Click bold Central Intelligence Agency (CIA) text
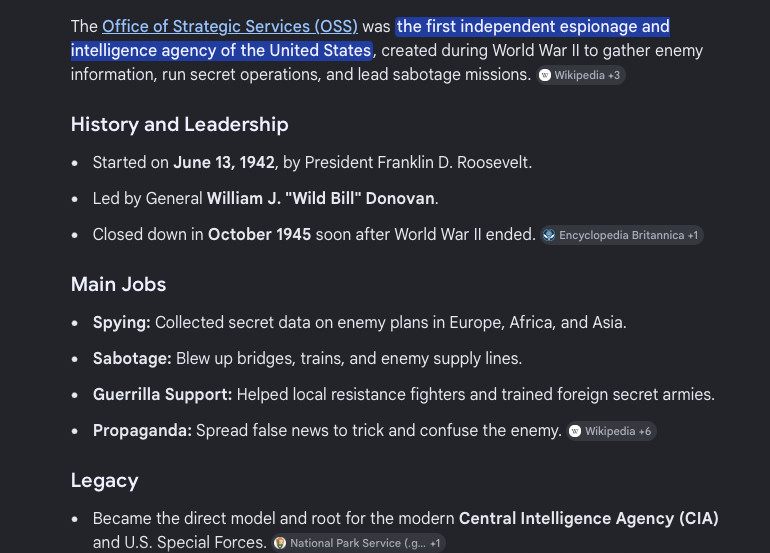The image size is (770, 553). (x=589, y=519)
